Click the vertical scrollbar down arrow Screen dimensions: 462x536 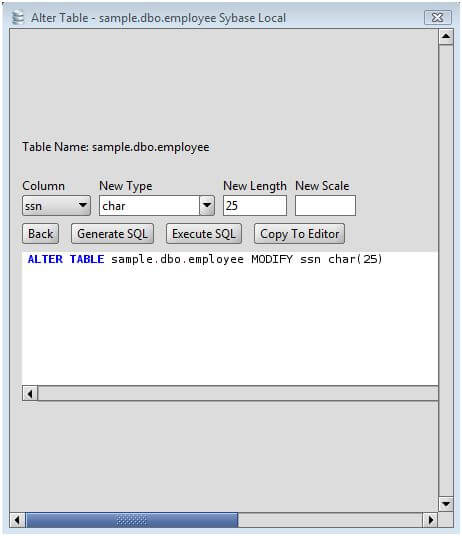(x=446, y=504)
